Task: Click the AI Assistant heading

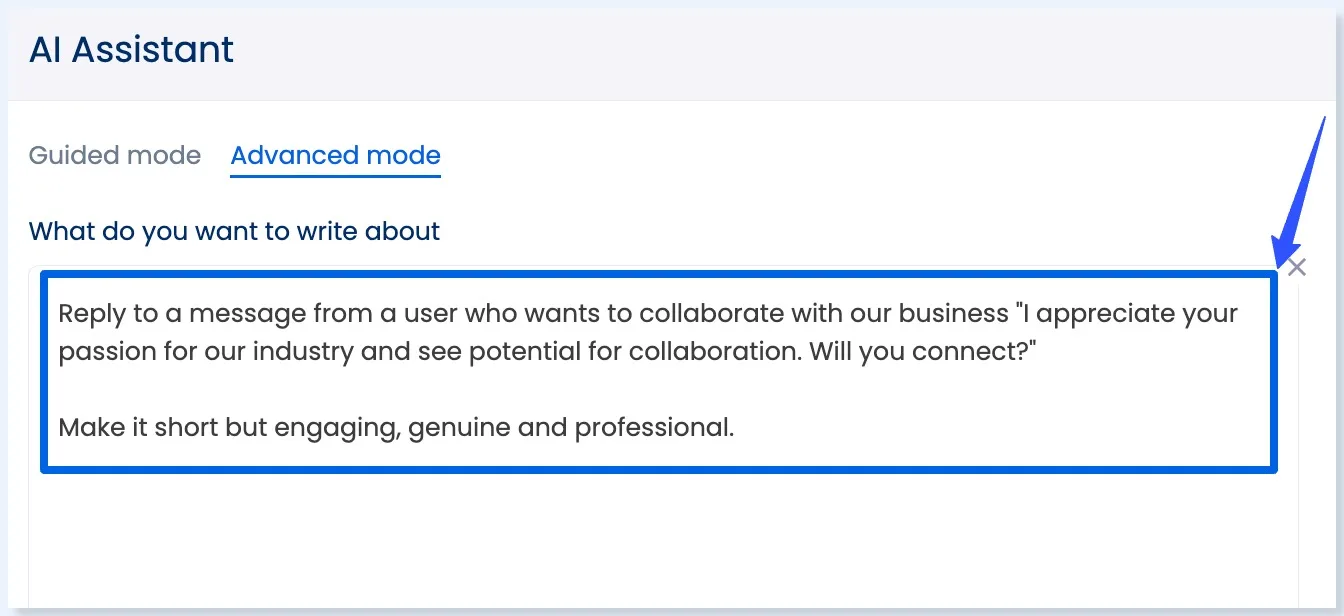Action: [131, 50]
